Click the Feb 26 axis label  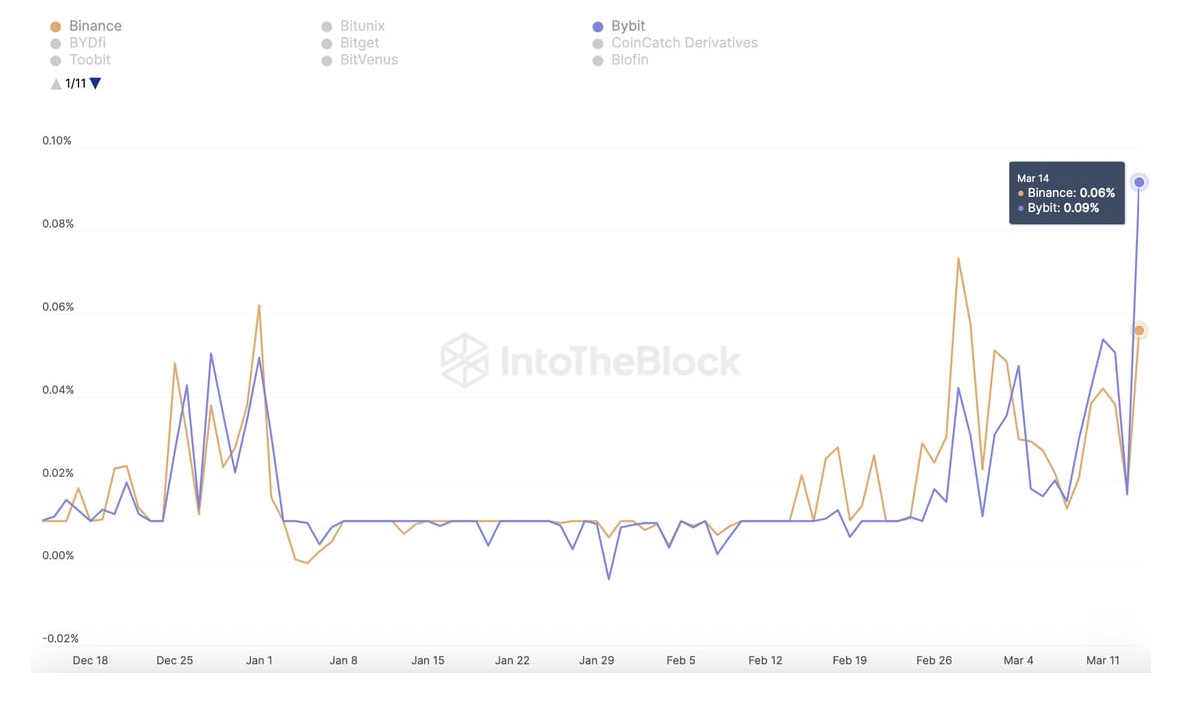click(x=934, y=660)
